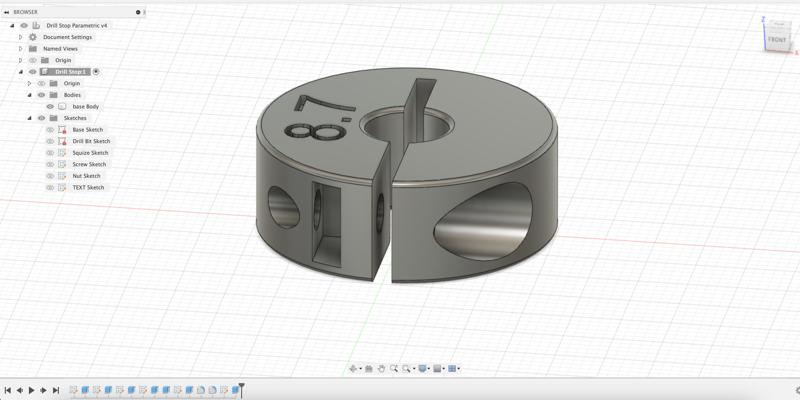This screenshot has height=400, width=800.
Task: Jump to timeline beginning
Action: click(8, 390)
